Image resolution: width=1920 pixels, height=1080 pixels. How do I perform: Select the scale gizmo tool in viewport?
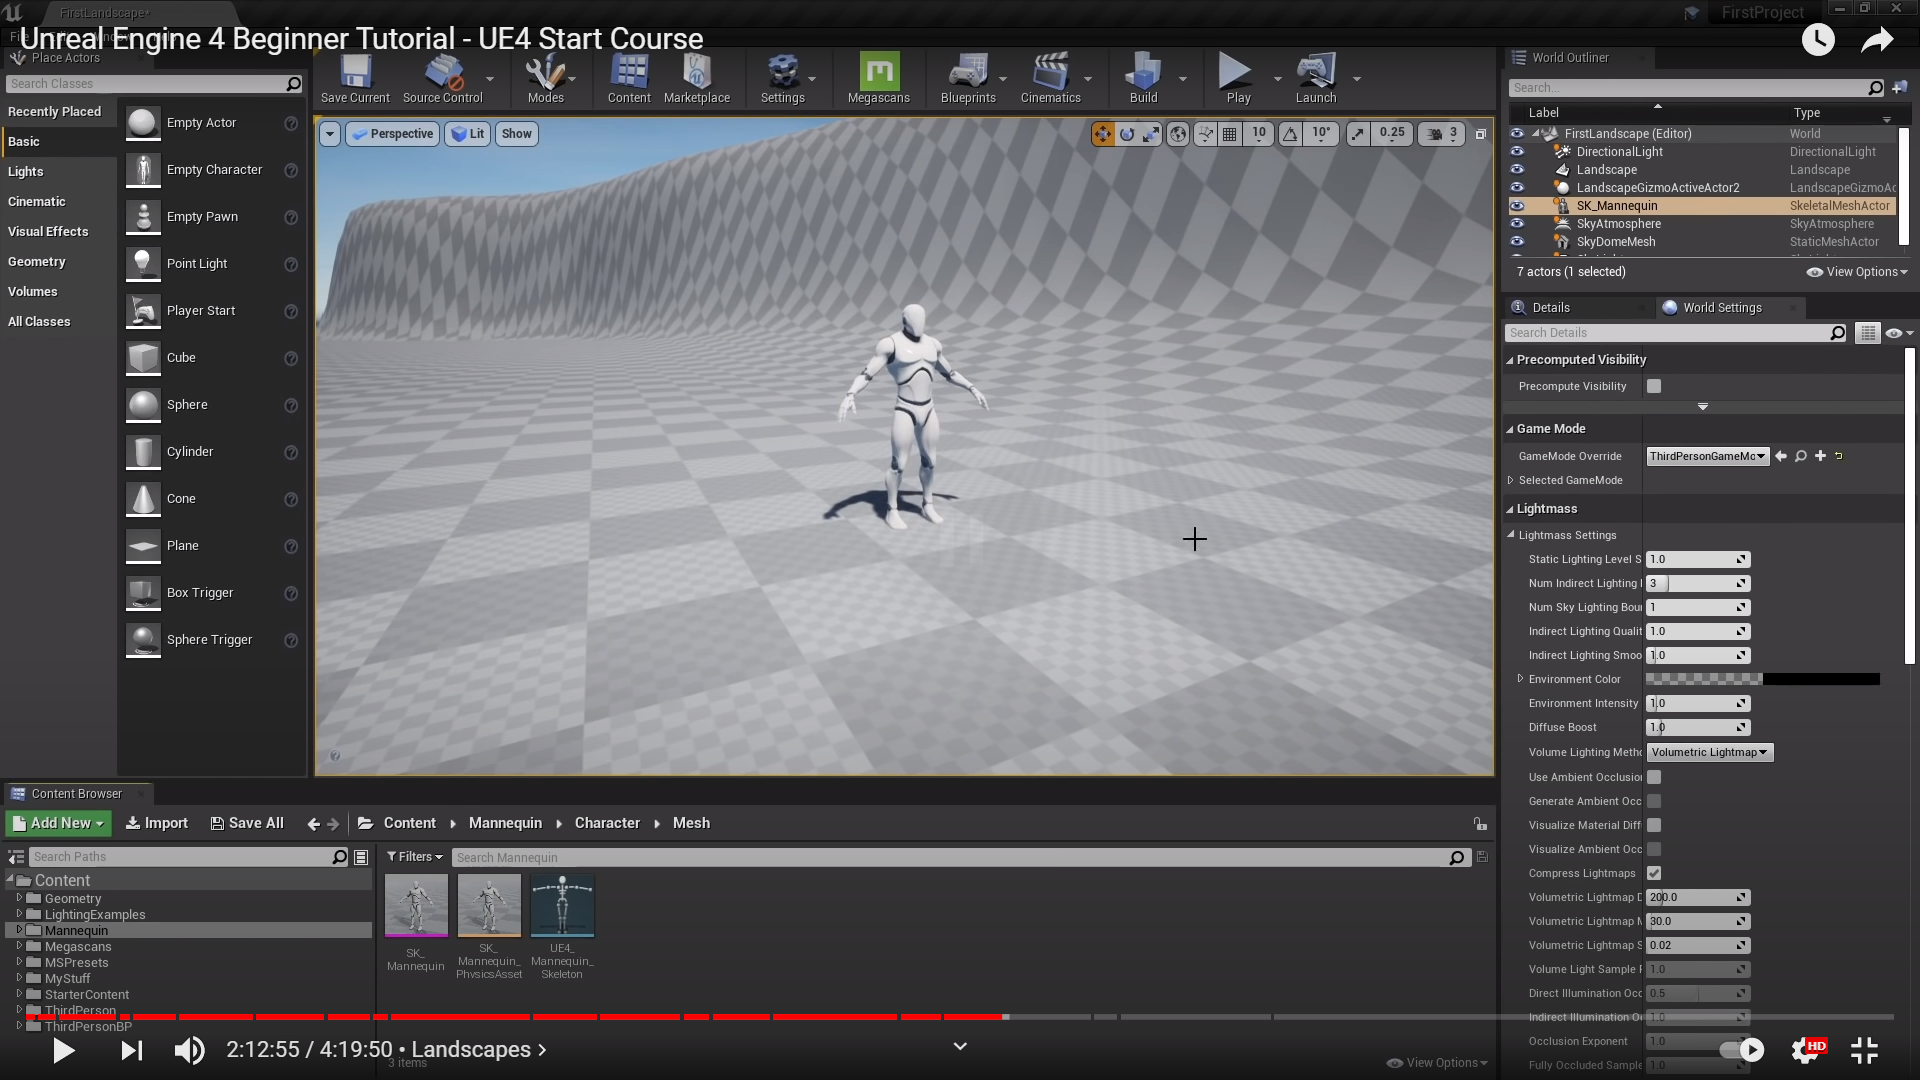[1152, 134]
